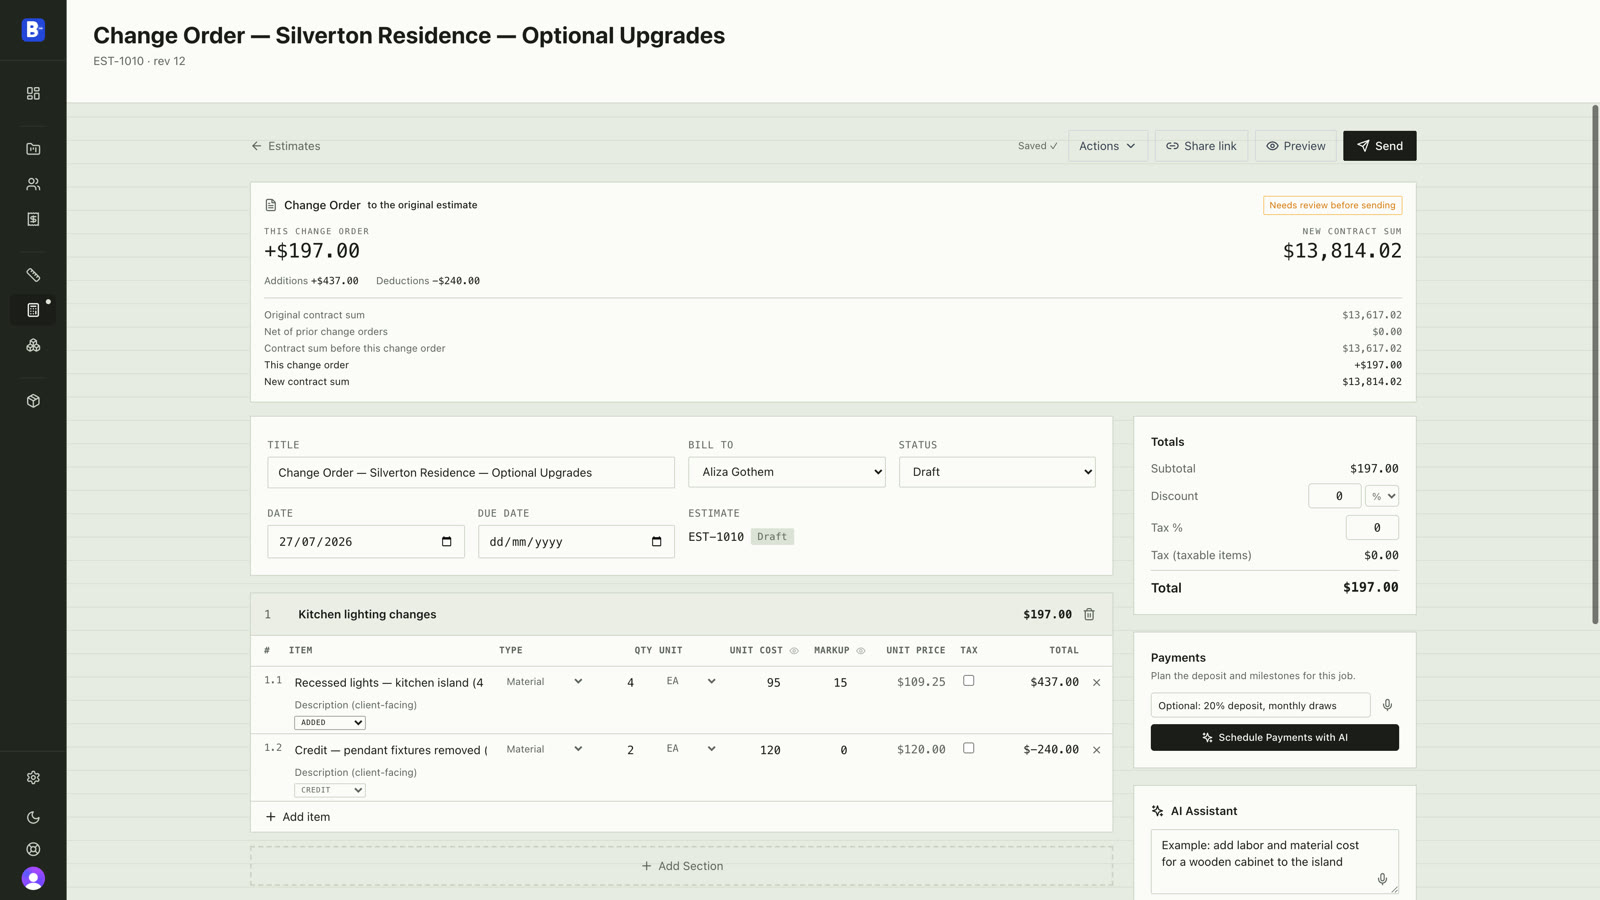
Task: Send the change order
Action: (x=1379, y=146)
